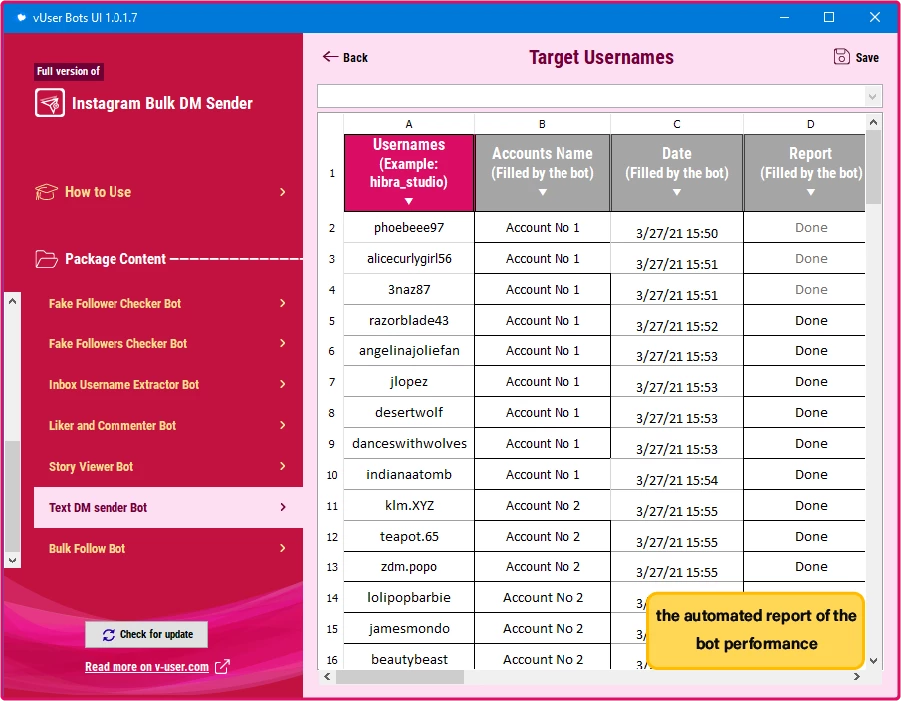Select the zdm.popo username cell
The image size is (901, 701).
409,567
